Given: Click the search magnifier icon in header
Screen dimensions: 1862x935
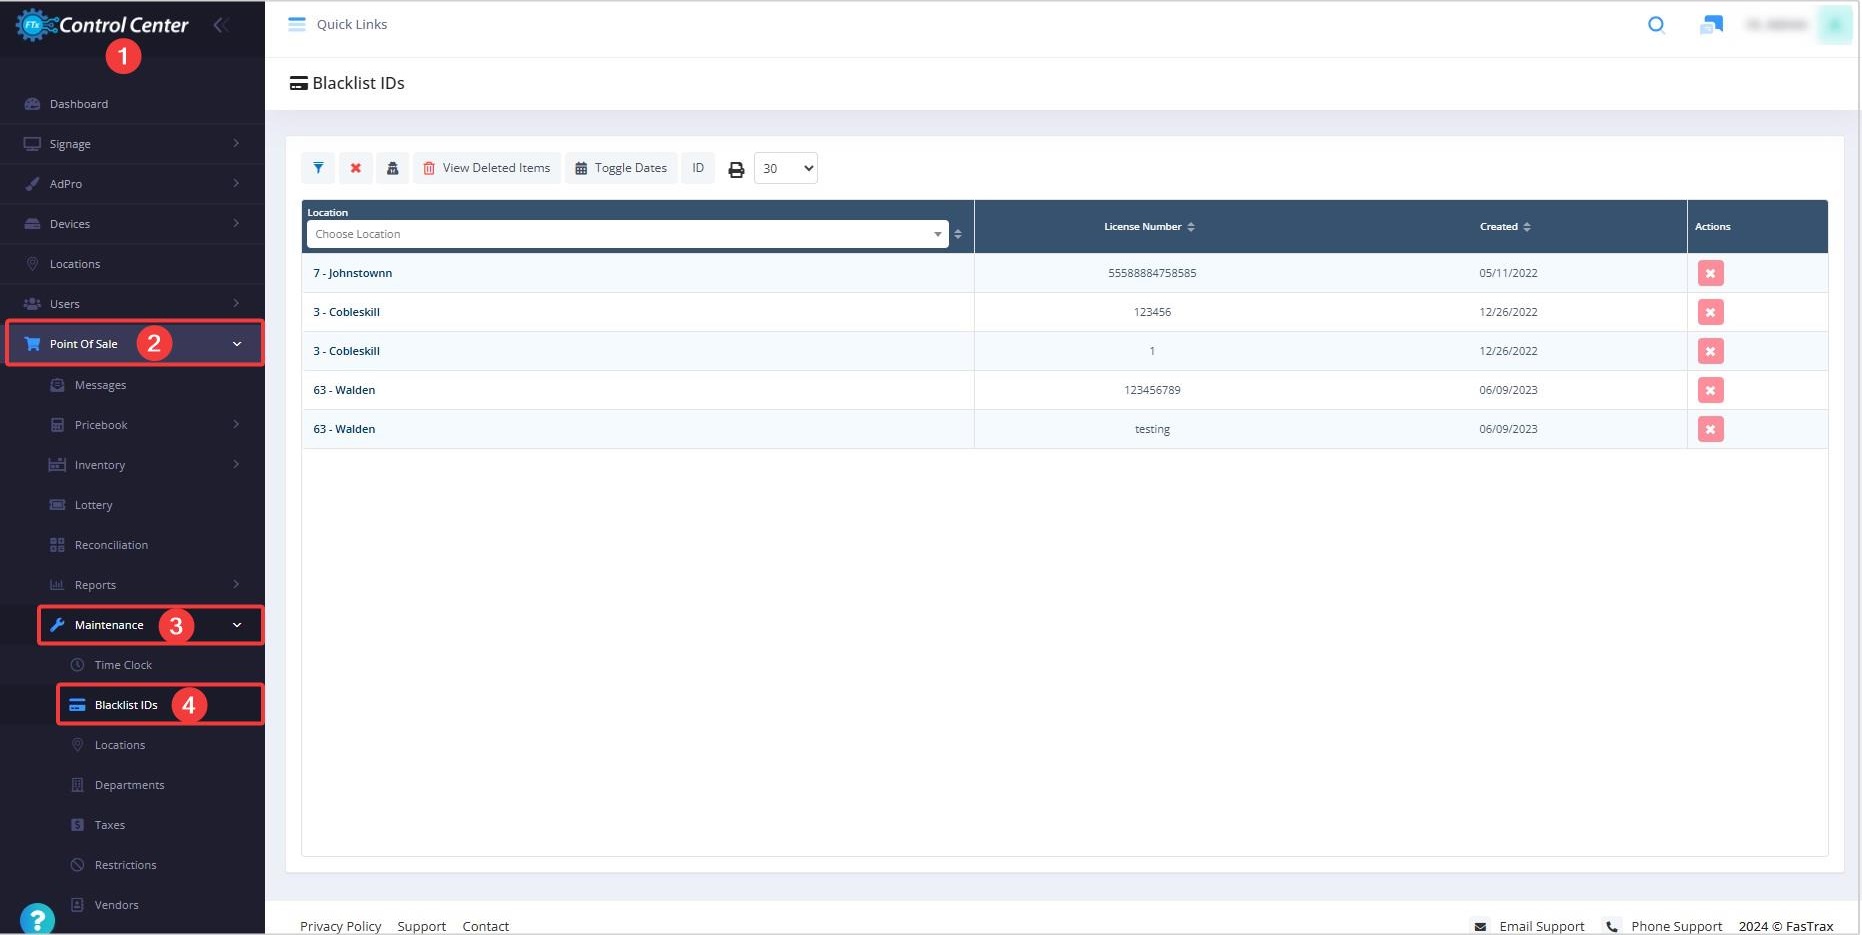Looking at the screenshot, I should (x=1656, y=25).
